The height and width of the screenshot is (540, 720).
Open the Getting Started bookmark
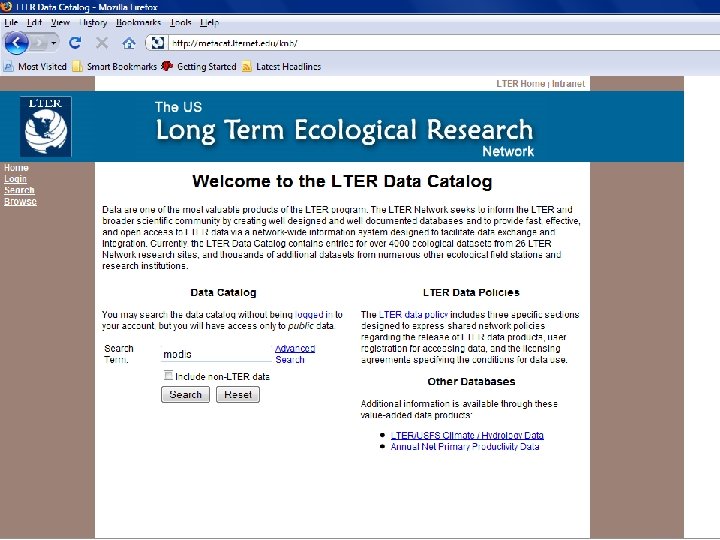coord(198,67)
